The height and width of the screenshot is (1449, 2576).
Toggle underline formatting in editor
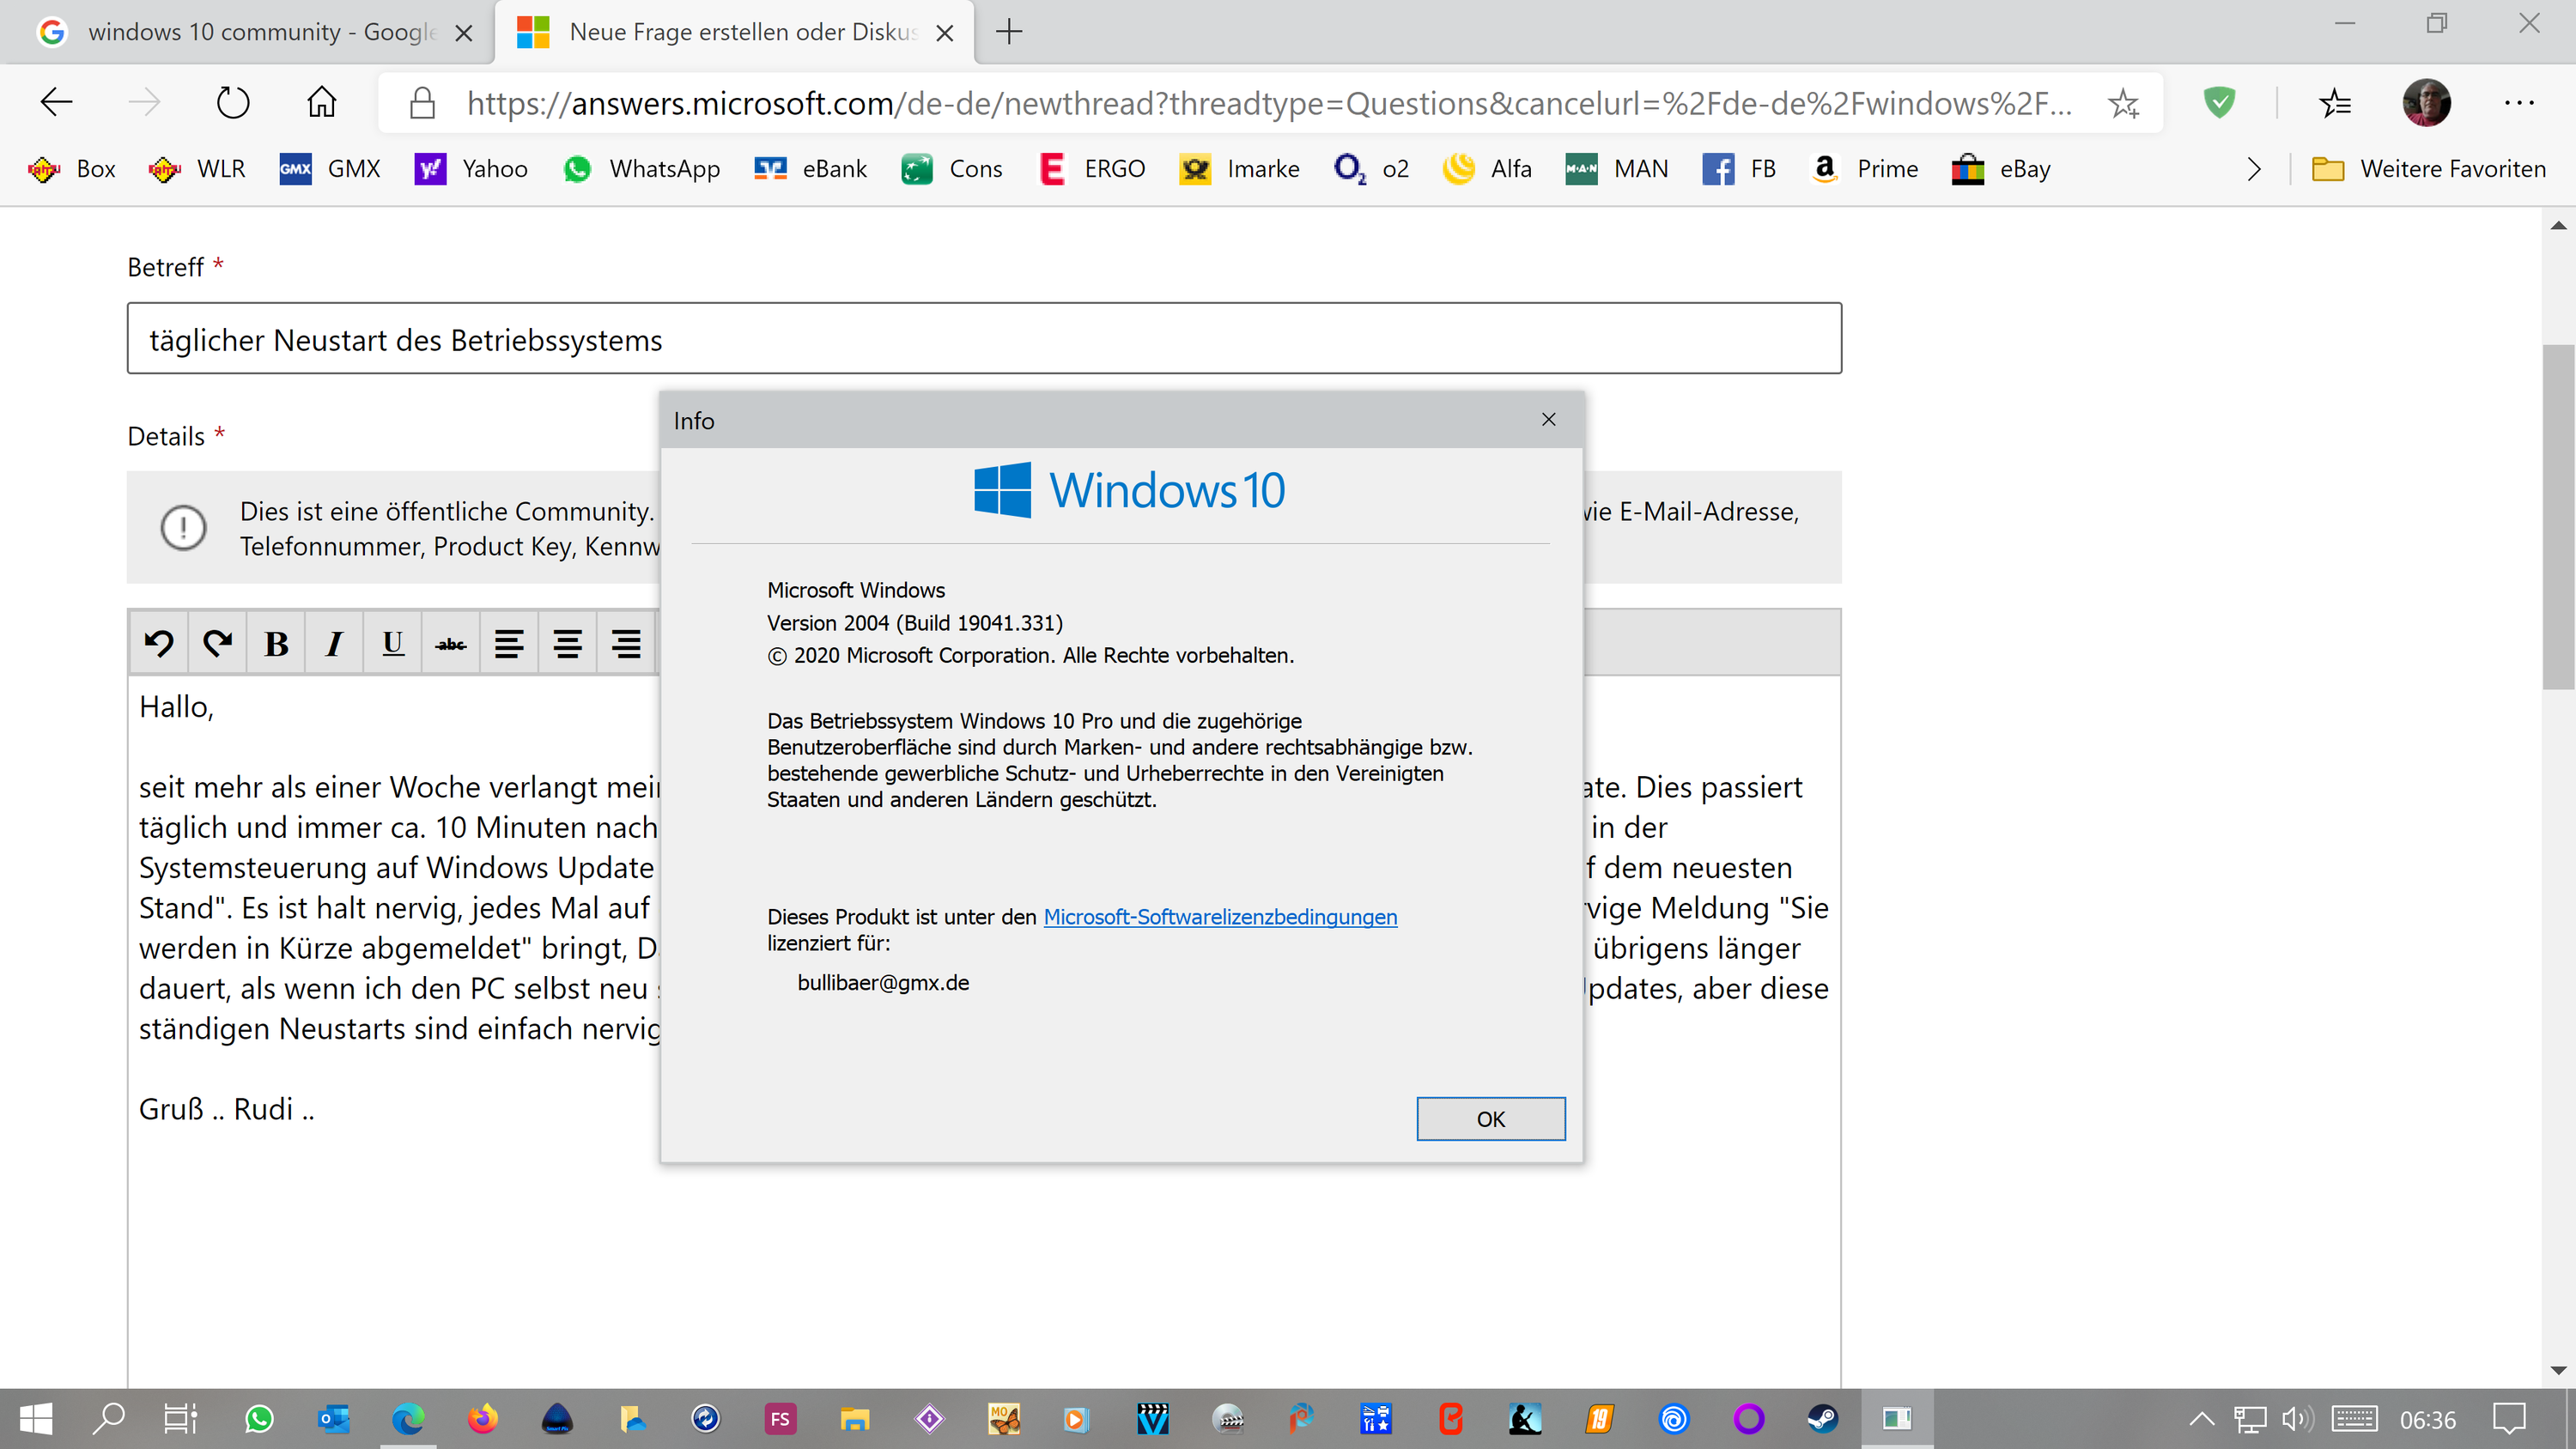point(393,643)
